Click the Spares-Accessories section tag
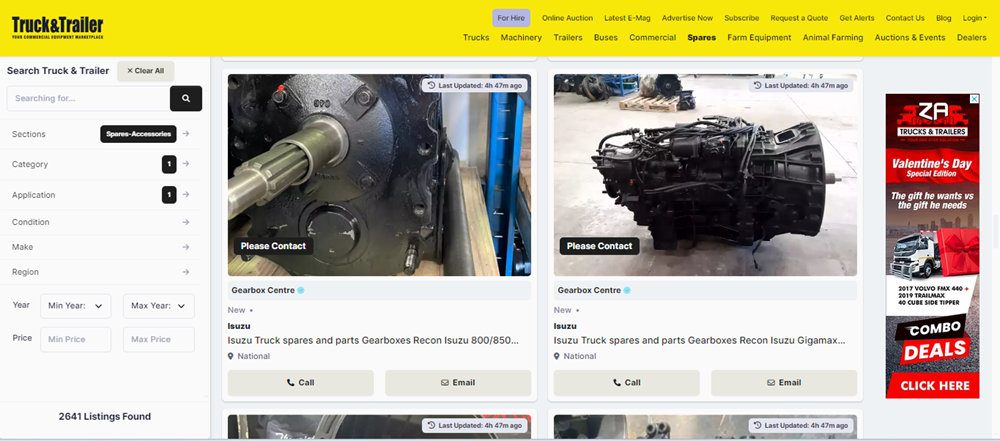The image size is (1000, 441). 138,134
